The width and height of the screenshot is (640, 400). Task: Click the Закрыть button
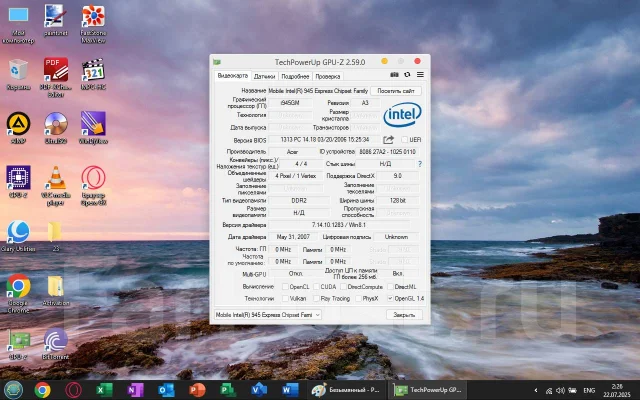[404, 315]
